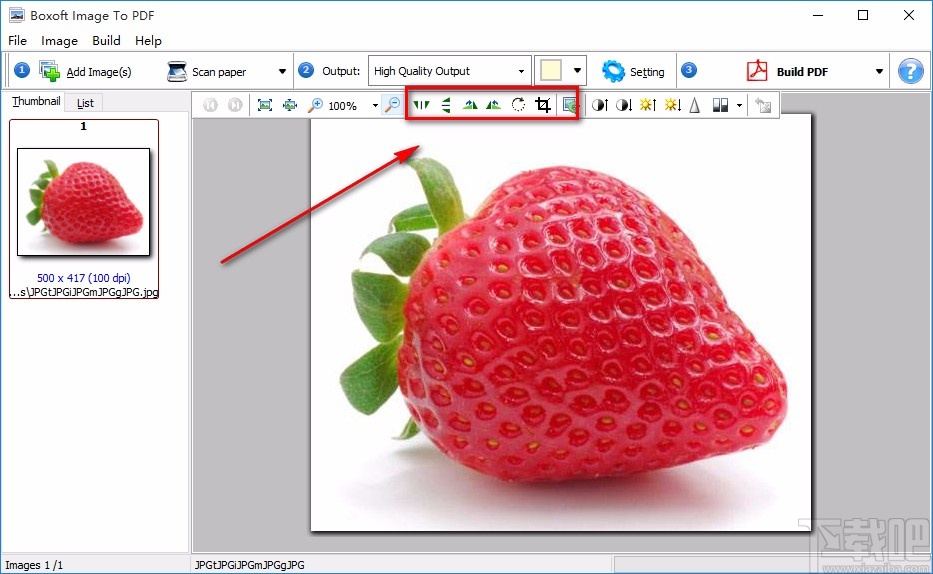Click the large strawberry preview image

561,322
